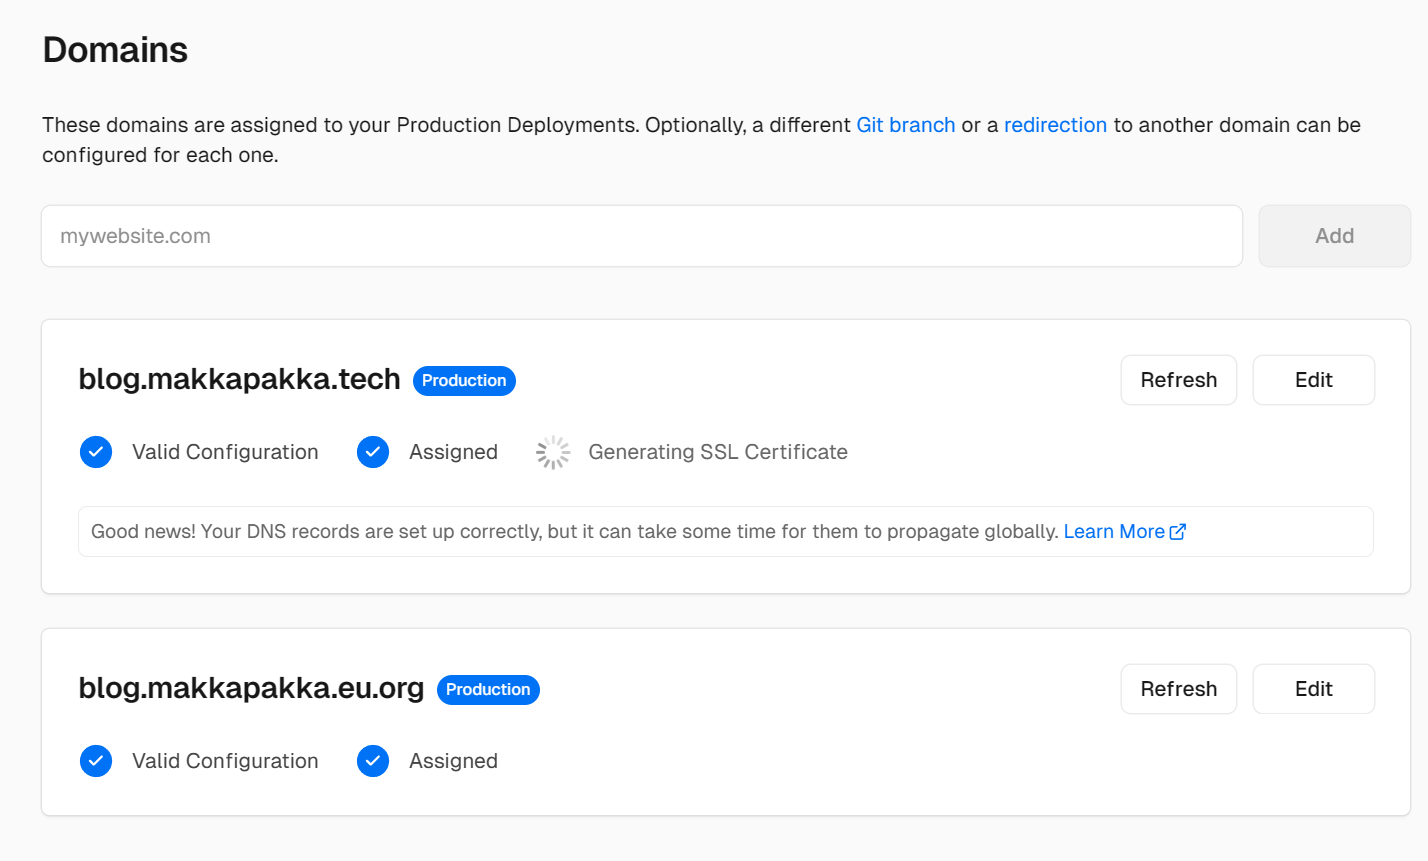Click the Assigned checkmark icon for blog.makkapakka.tech
The width and height of the screenshot is (1428, 861).
pos(373,452)
